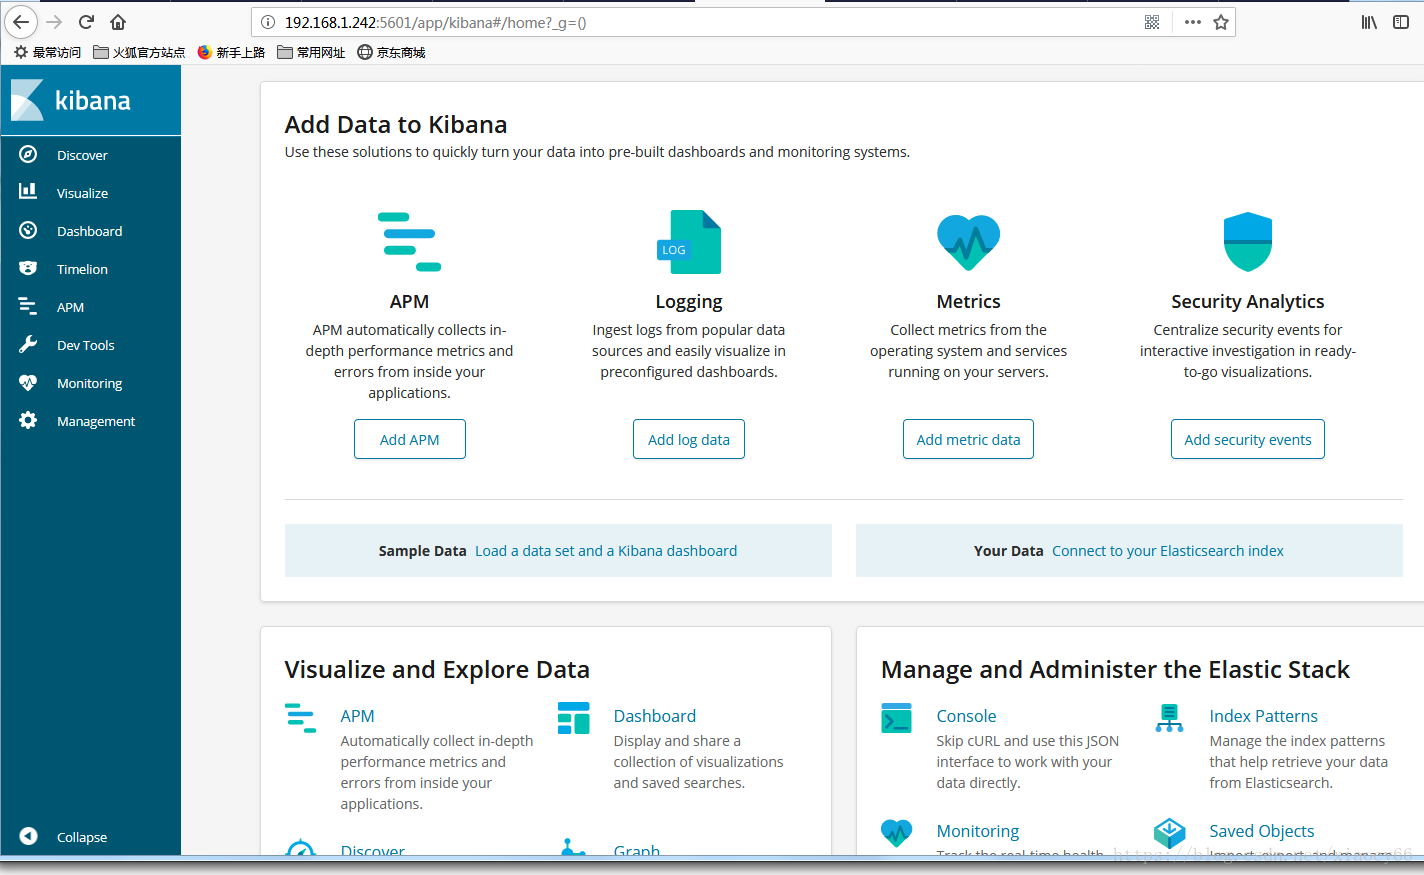Open Dashboard link under Visualize and Explore
Screen dimensions: 1424x875
pyautogui.click(x=655, y=716)
